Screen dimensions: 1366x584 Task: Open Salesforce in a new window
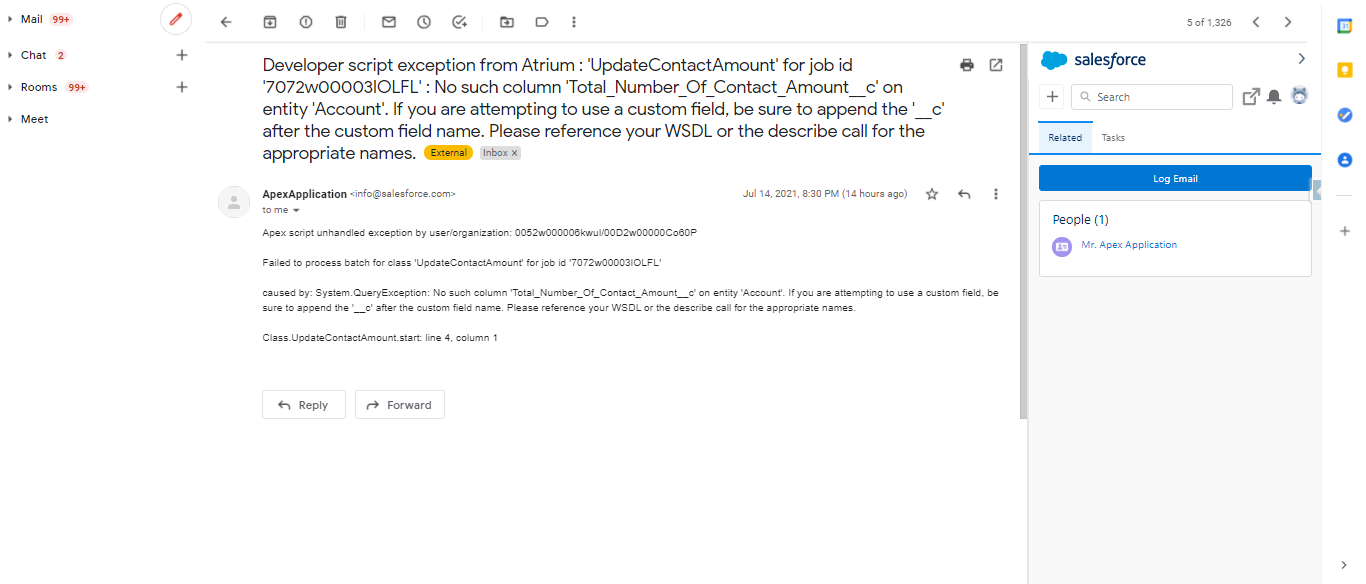coord(1251,96)
